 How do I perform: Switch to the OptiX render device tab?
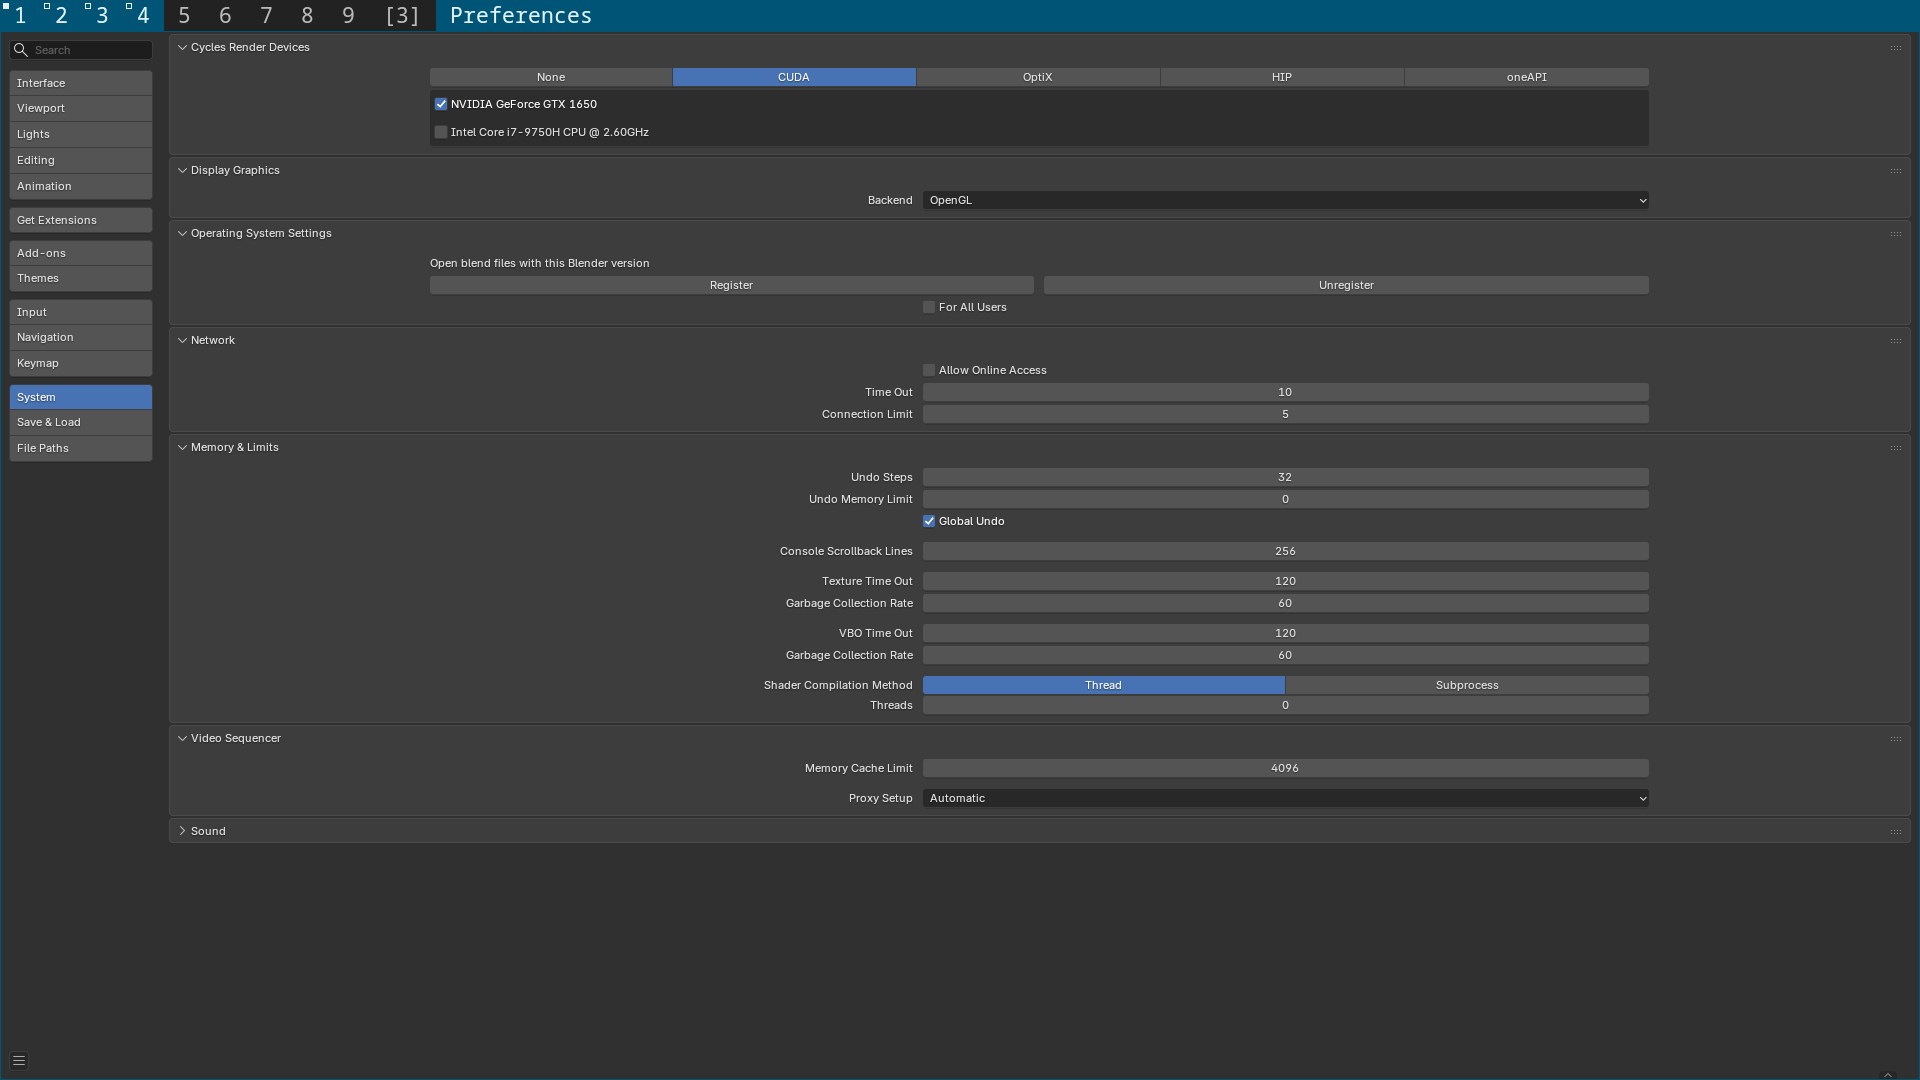click(1038, 77)
